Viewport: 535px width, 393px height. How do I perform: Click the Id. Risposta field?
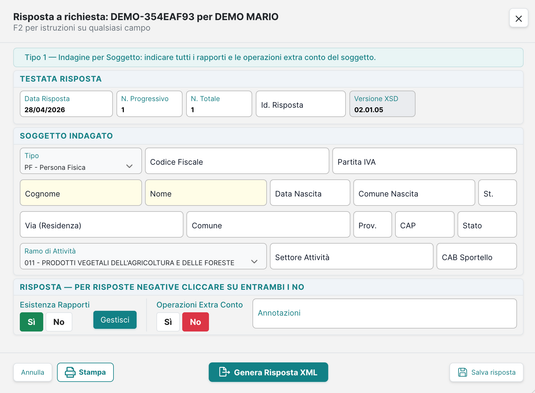pos(301,104)
